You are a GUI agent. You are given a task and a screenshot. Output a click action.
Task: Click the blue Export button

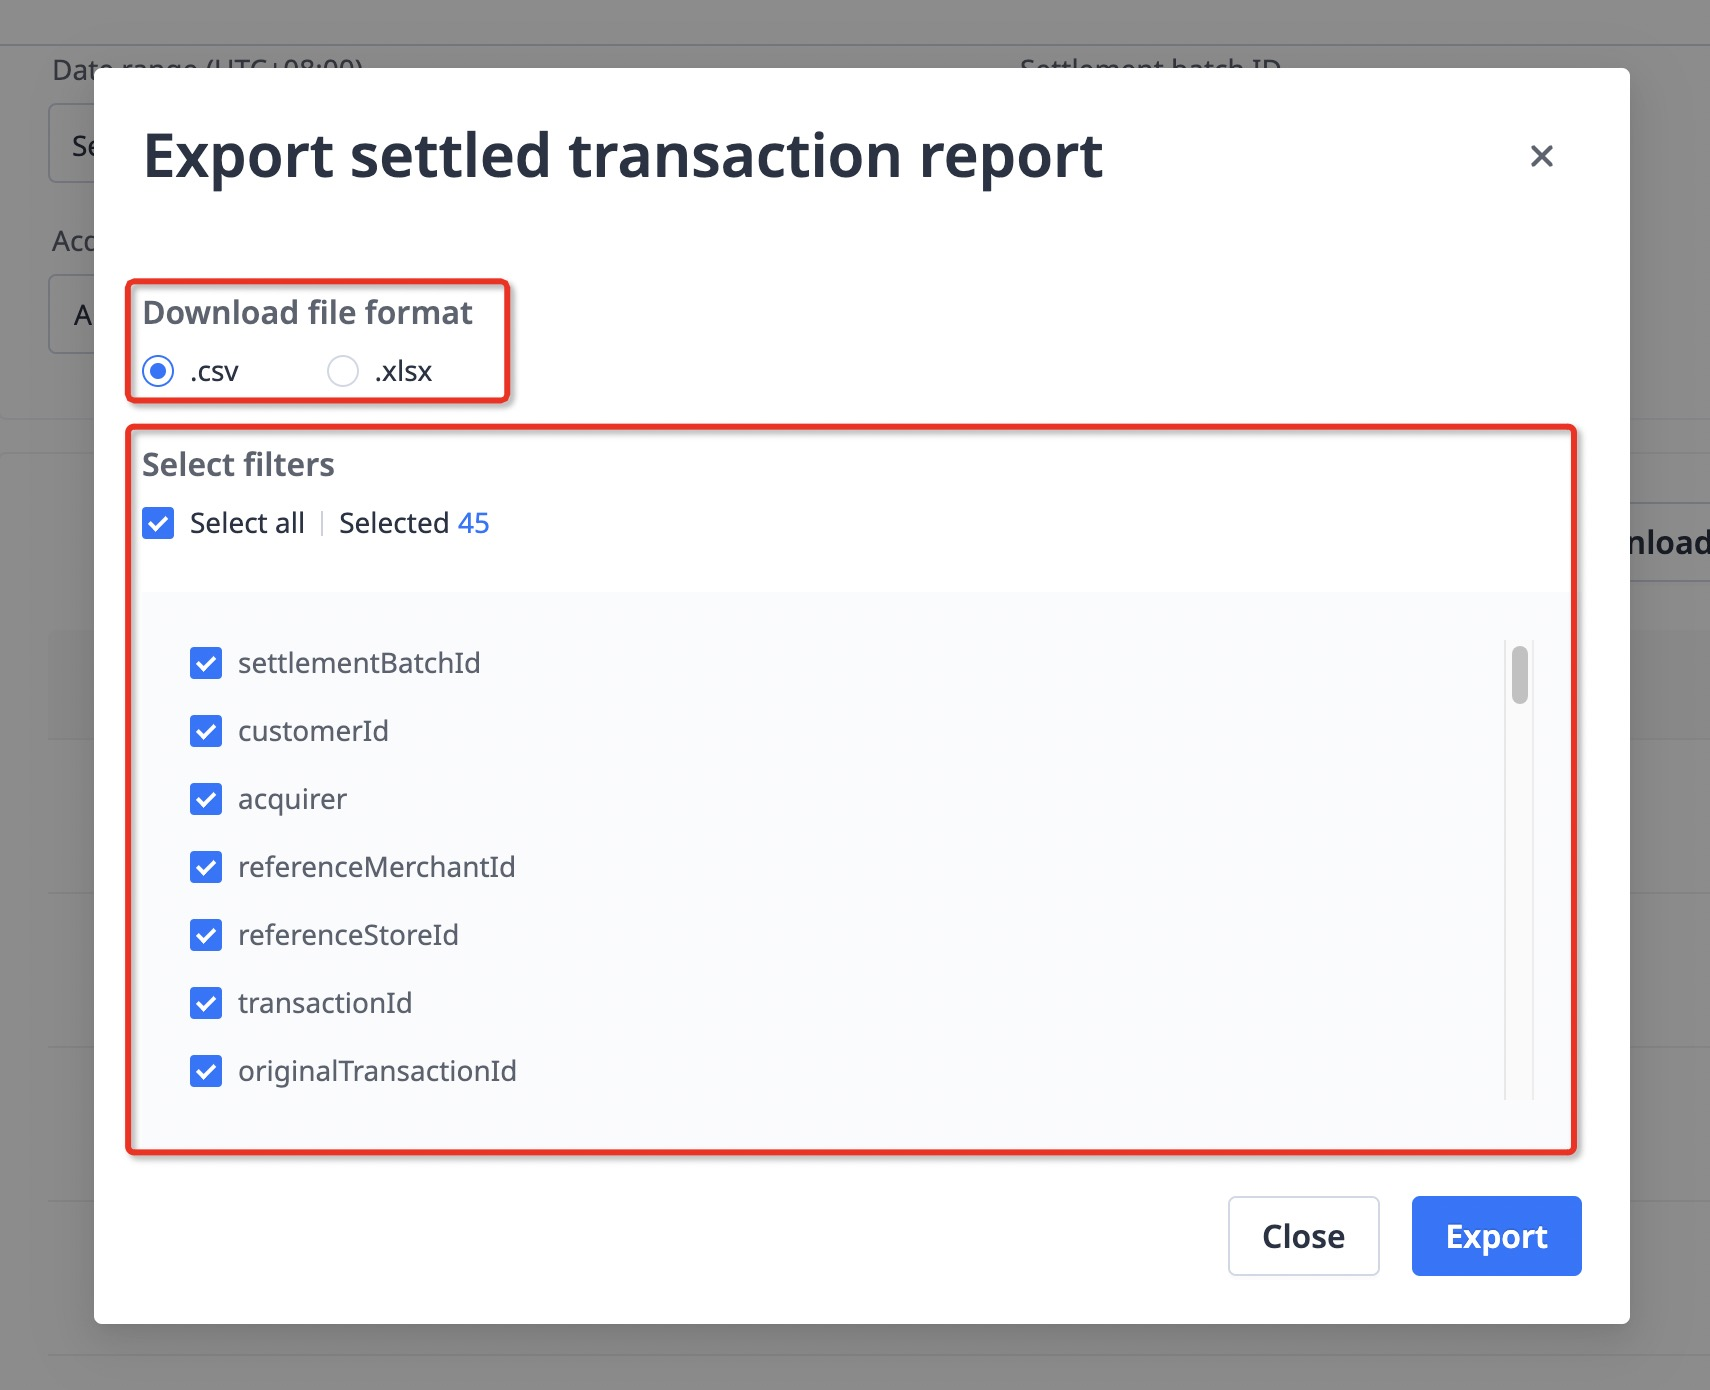(x=1496, y=1236)
